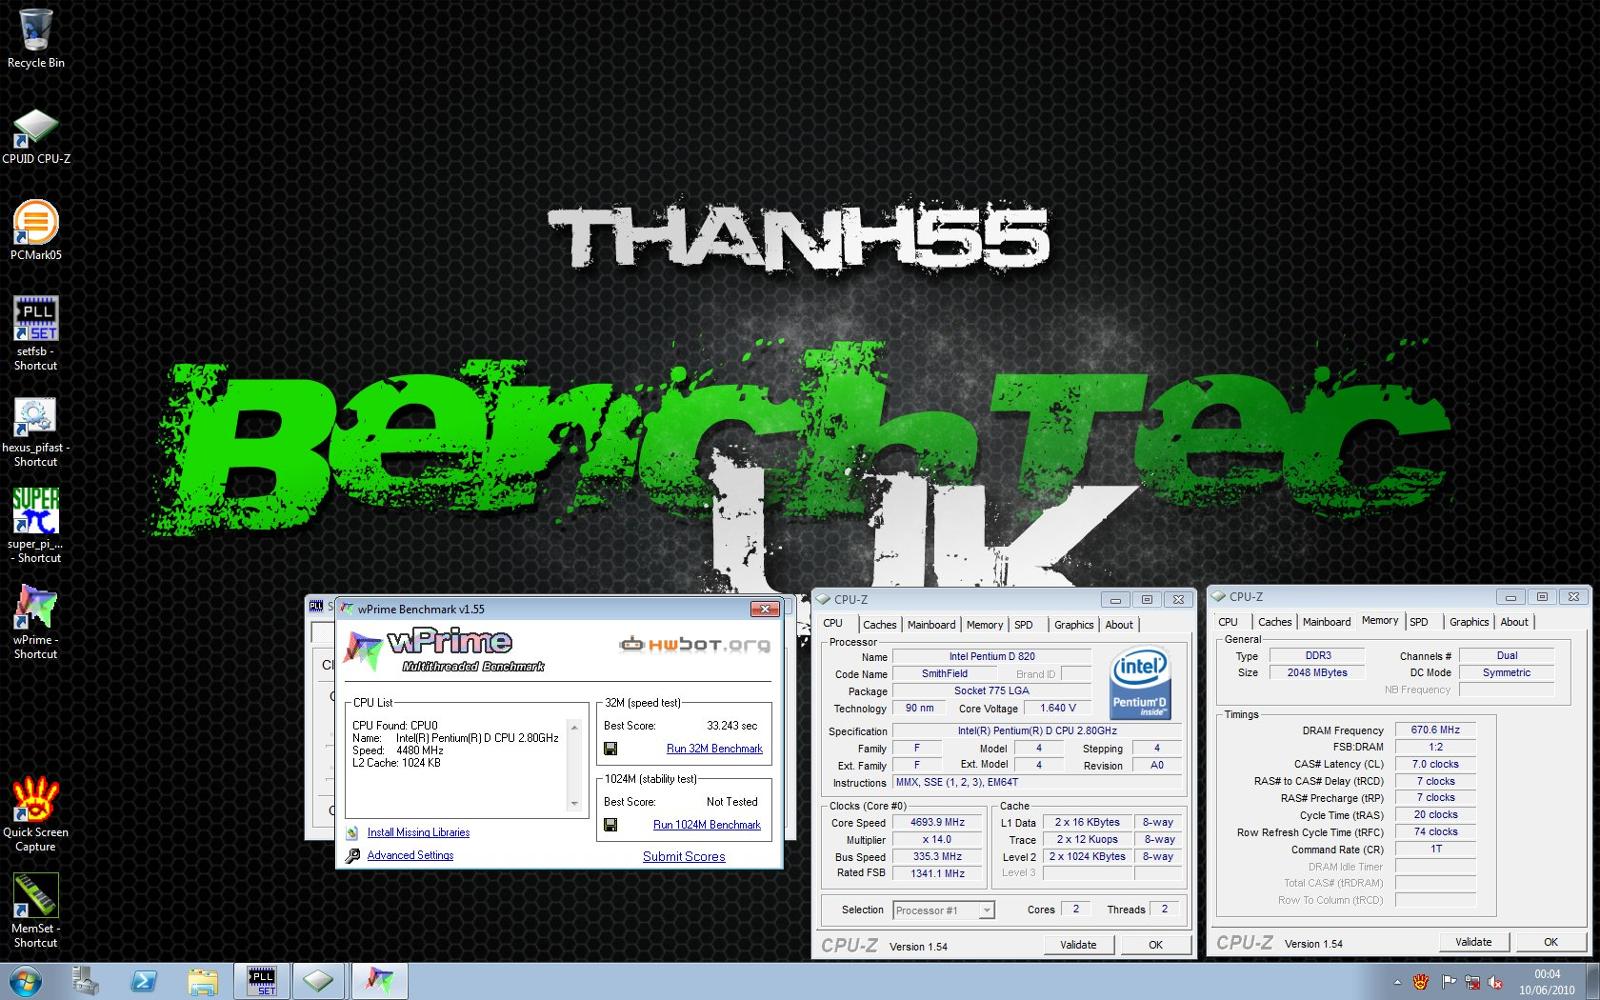The height and width of the screenshot is (1000, 1600).
Task: Open the Processor #1 selection dropdown
Action: tap(943, 910)
